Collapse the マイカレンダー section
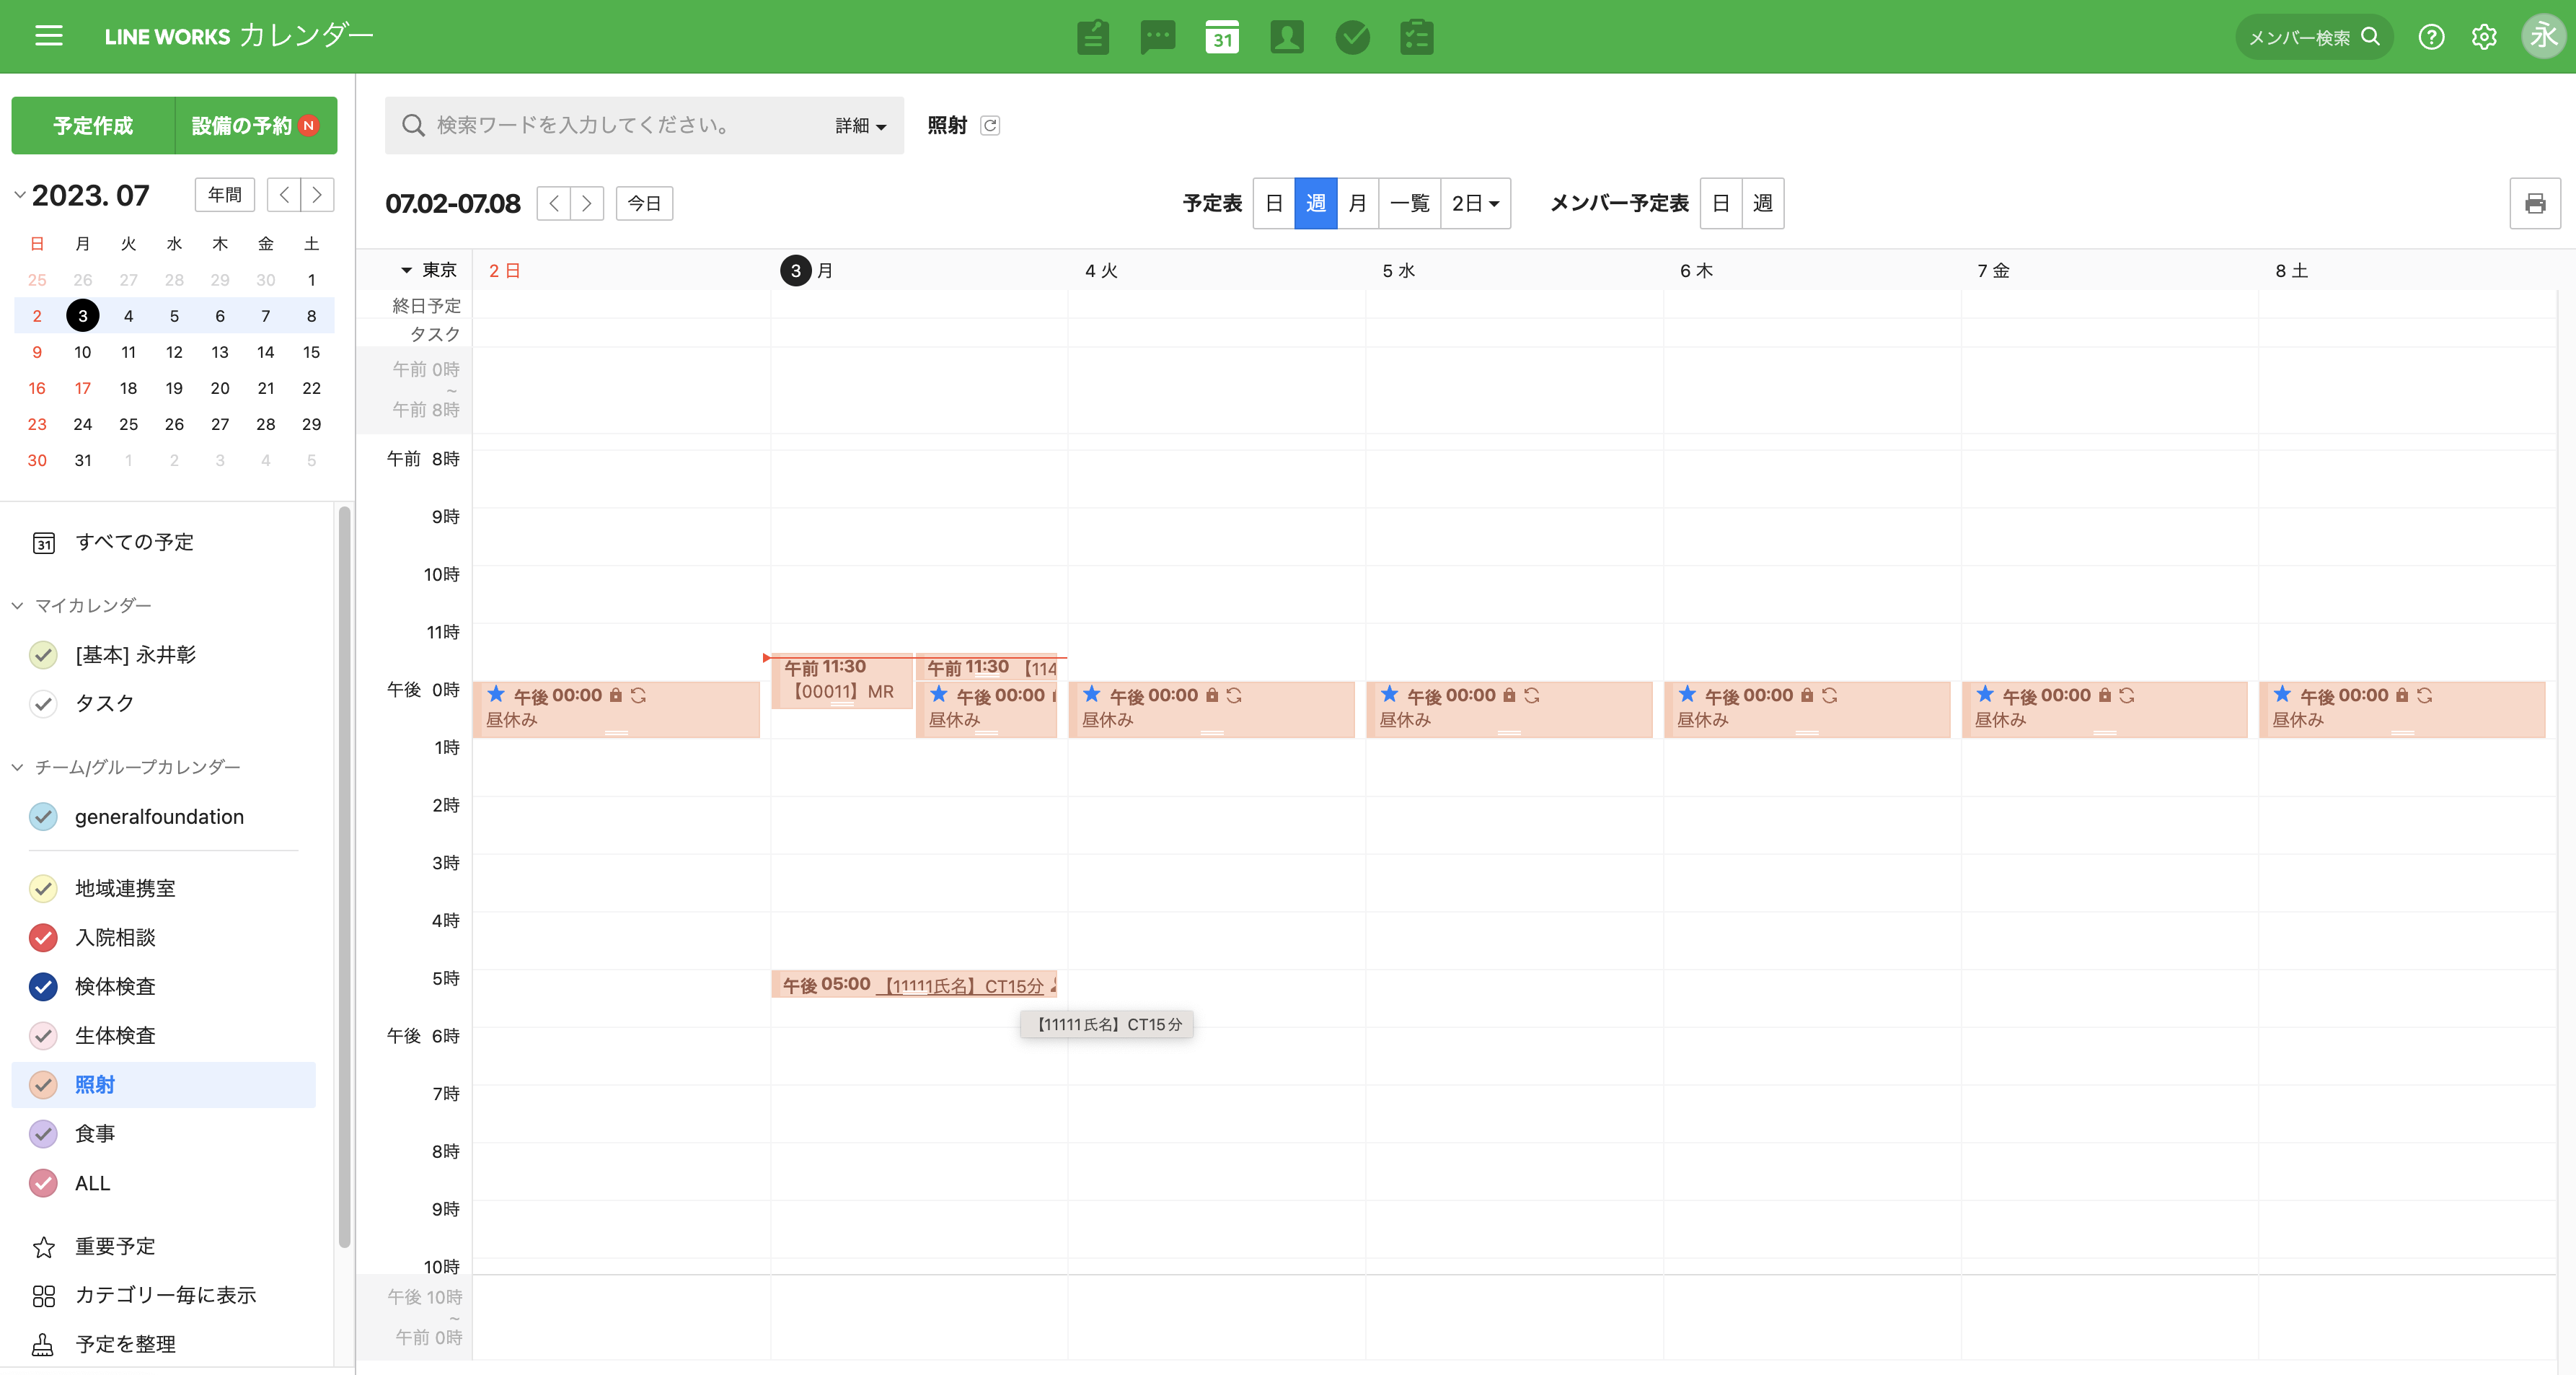This screenshot has width=2576, height=1375. click(18, 606)
